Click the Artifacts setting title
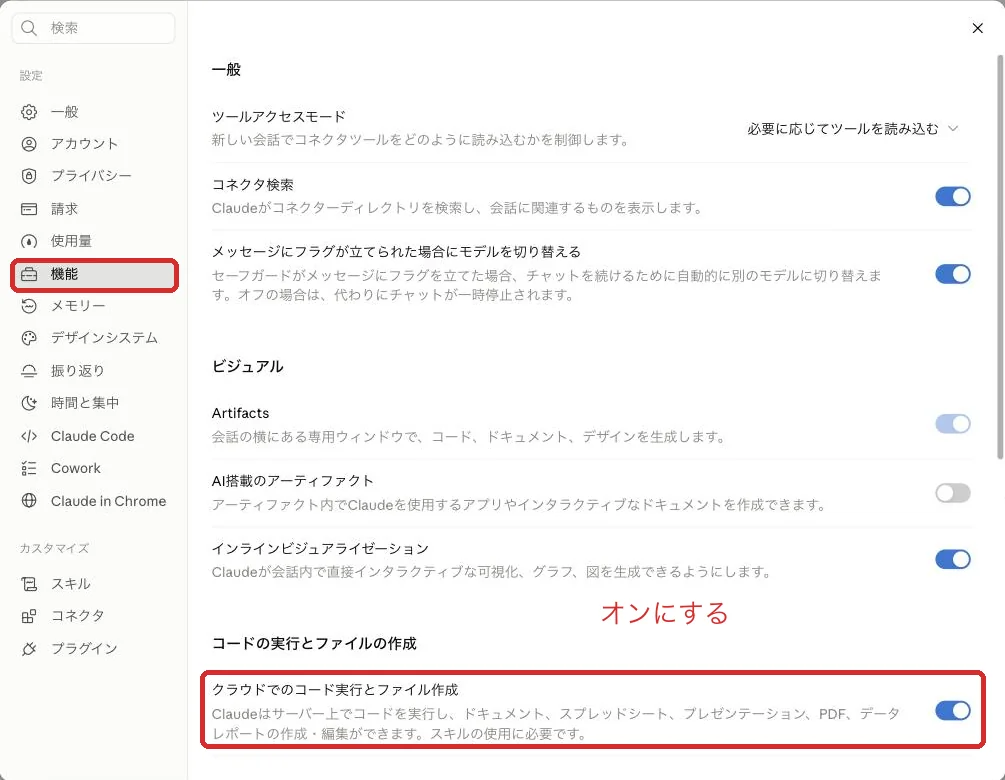Viewport: 1005px width, 780px height. click(240, 413)
